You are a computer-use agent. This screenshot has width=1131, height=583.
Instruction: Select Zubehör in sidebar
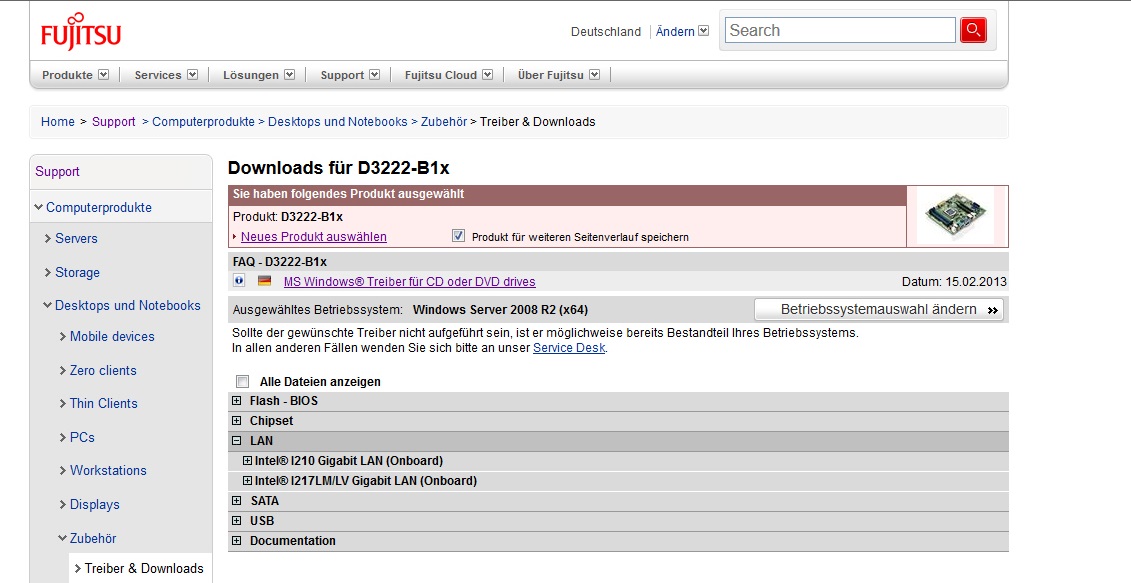[x=93, y=538]
